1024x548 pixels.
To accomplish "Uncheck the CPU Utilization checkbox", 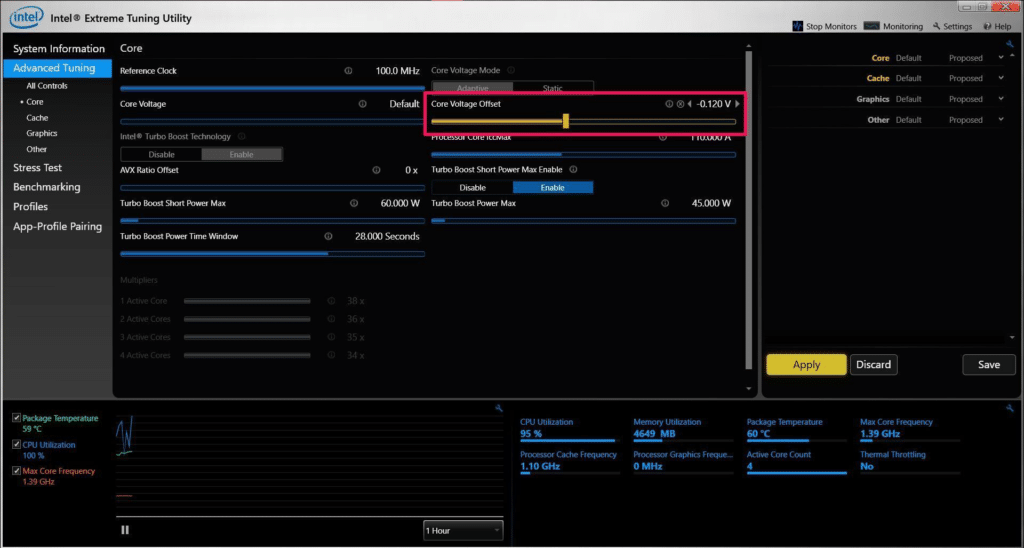I will [17, 445].
